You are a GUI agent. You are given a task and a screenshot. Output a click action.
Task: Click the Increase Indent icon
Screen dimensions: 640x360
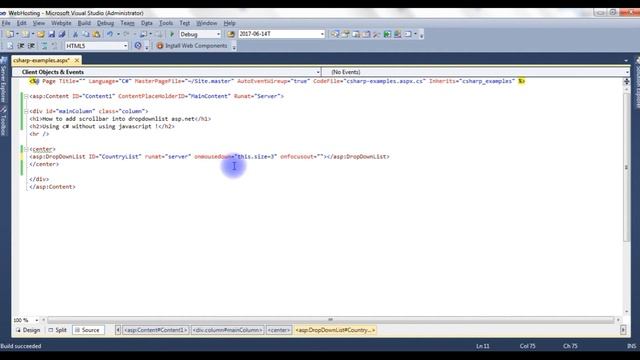point(31,46)
